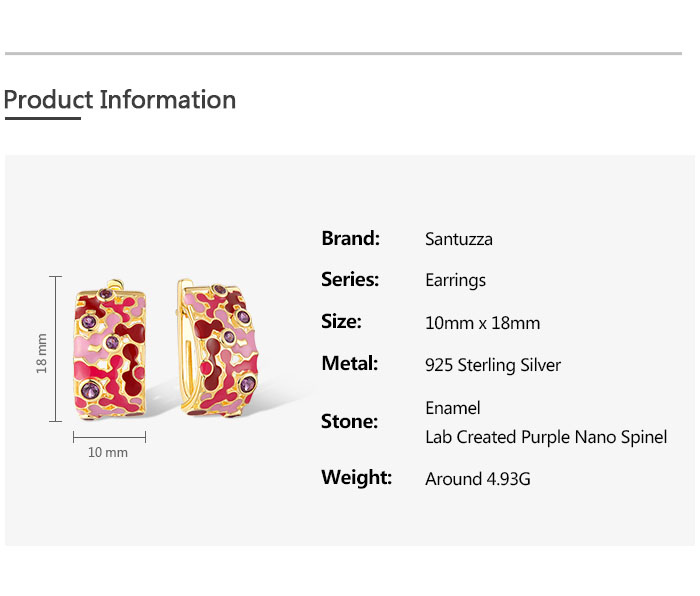
Task: Click the left earring image
Action: (110, 350)
